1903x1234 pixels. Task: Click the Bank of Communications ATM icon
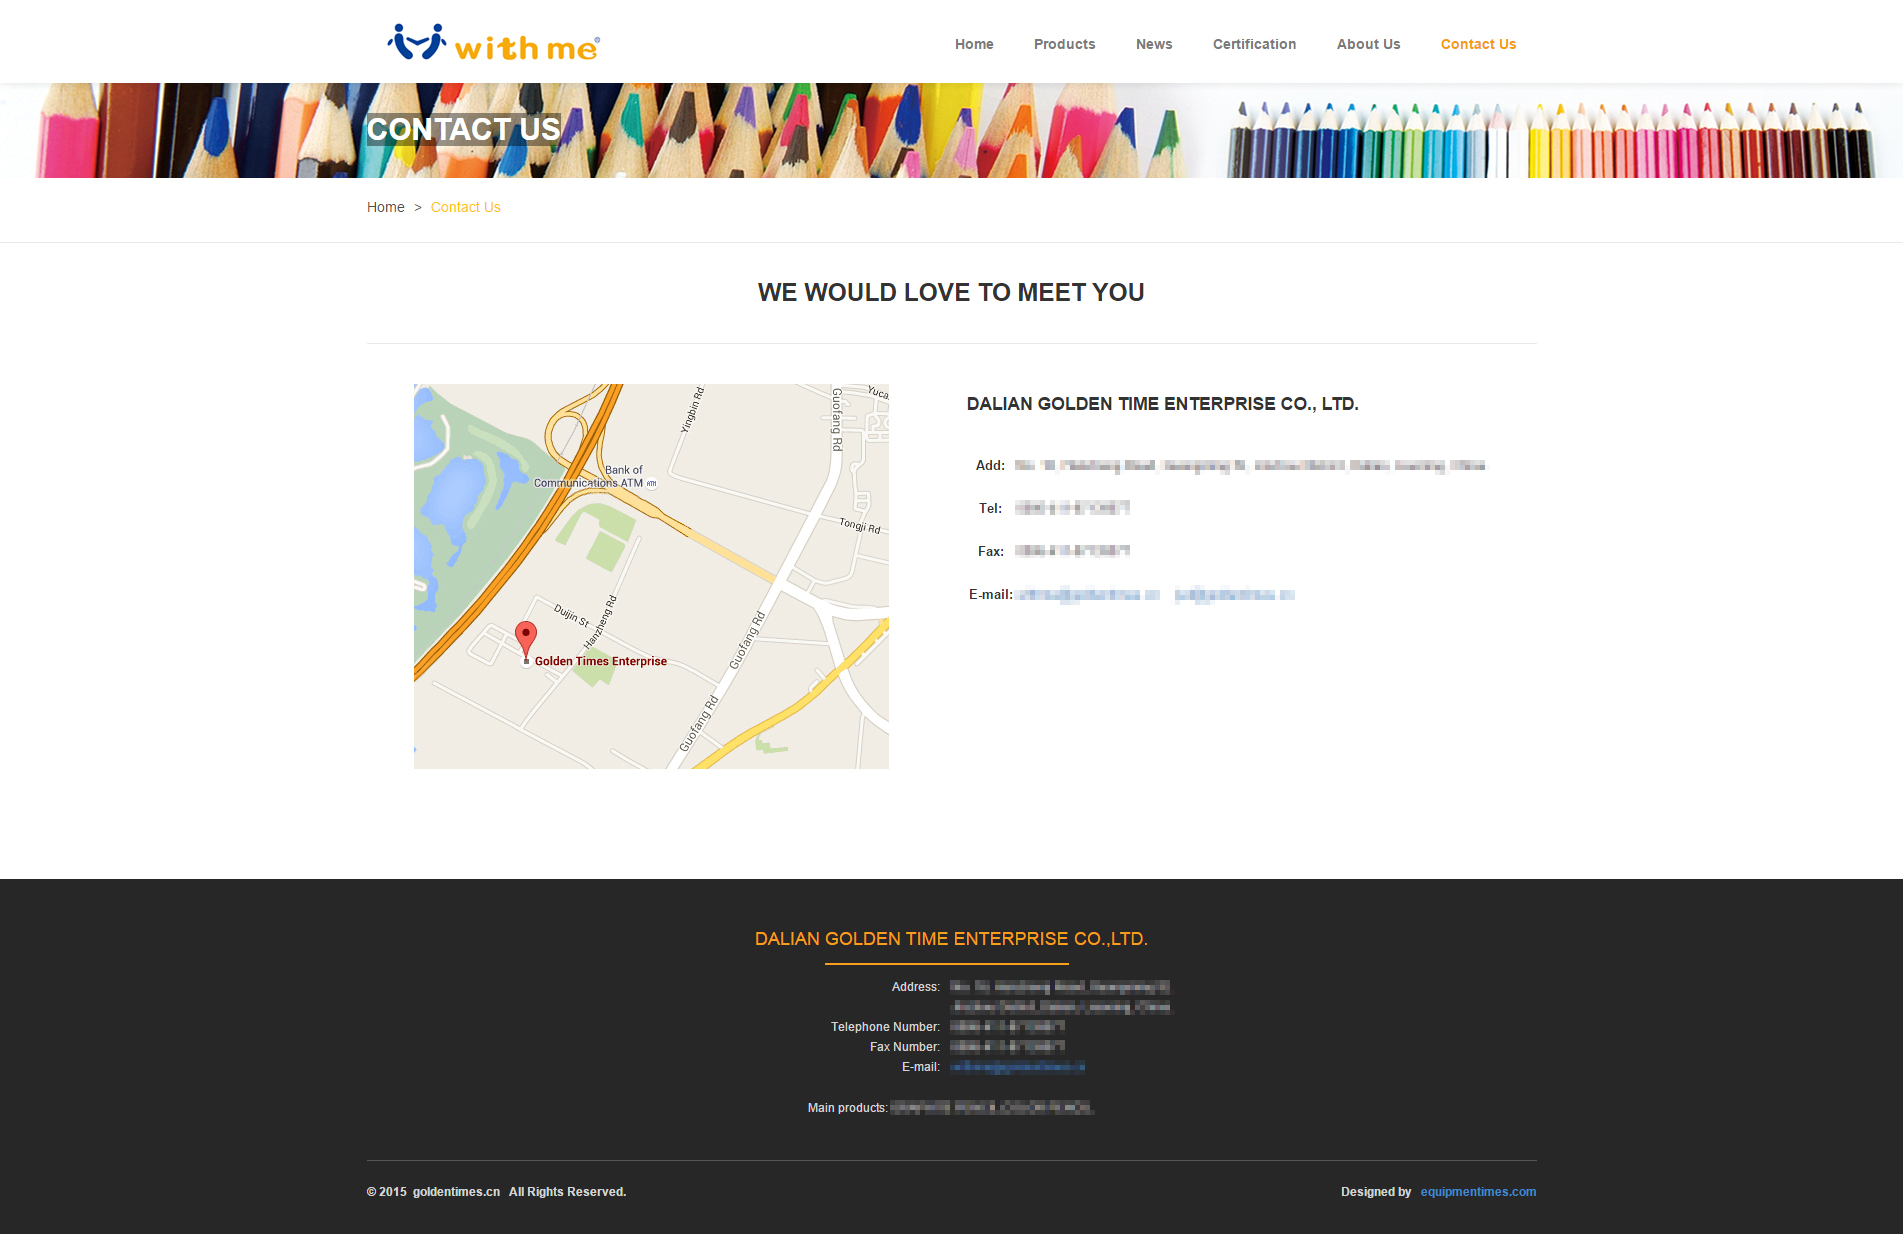coord(652,483)
